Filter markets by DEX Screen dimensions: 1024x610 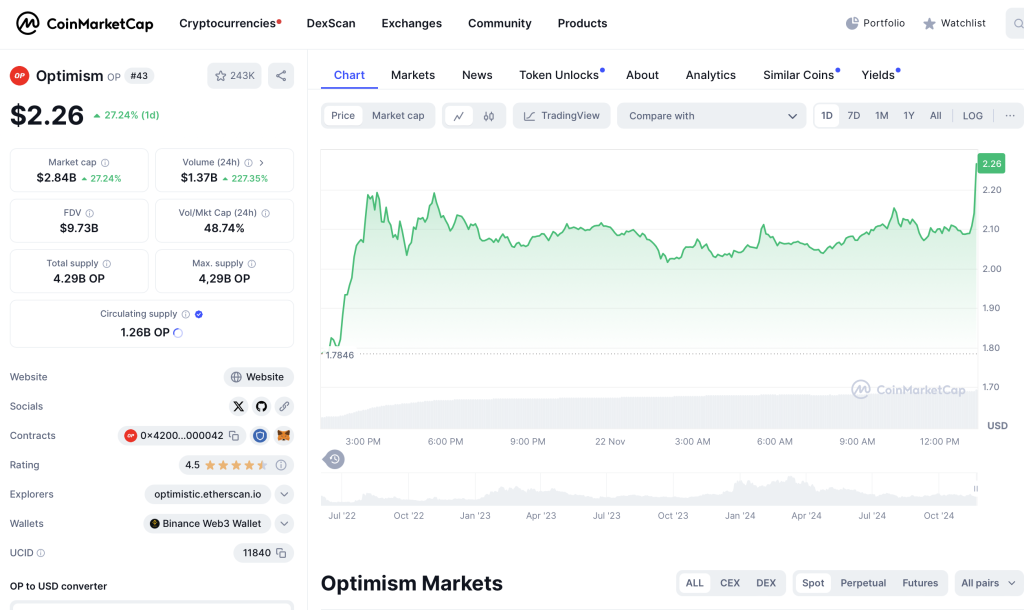pyautogui.click(x=766, y=583)
